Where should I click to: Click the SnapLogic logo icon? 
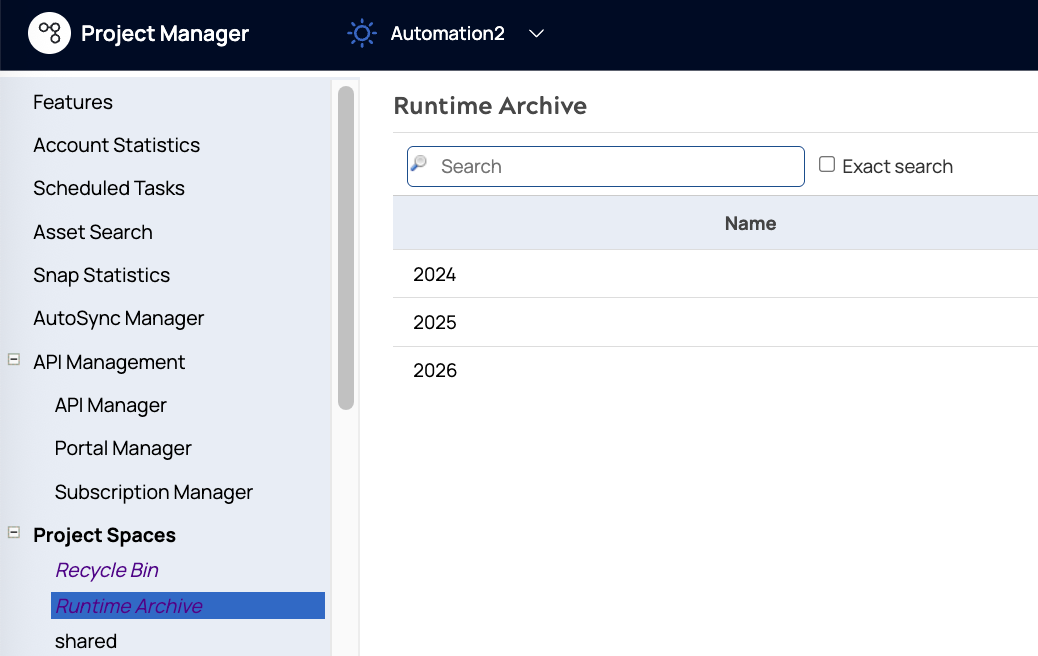(x=49, y=32)
